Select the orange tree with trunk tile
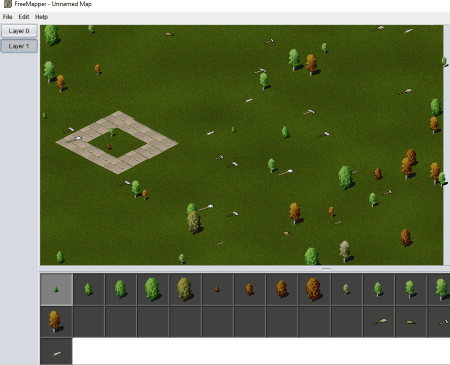This screenshot has width=450, height=365. [56, 322]
